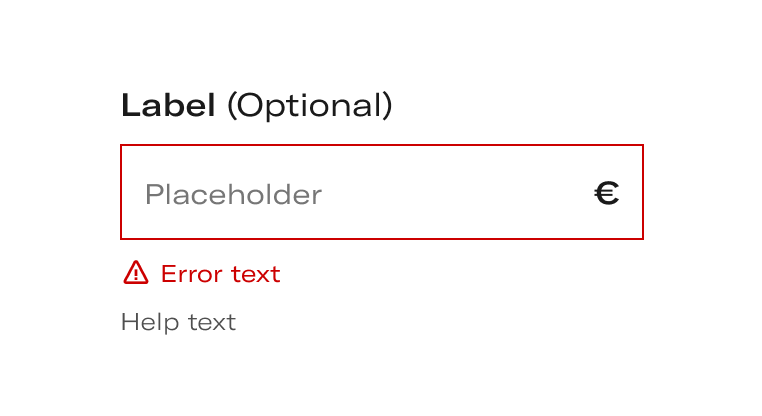Click the letter L of Label
The image size is (762, 416).
(130, 105)
